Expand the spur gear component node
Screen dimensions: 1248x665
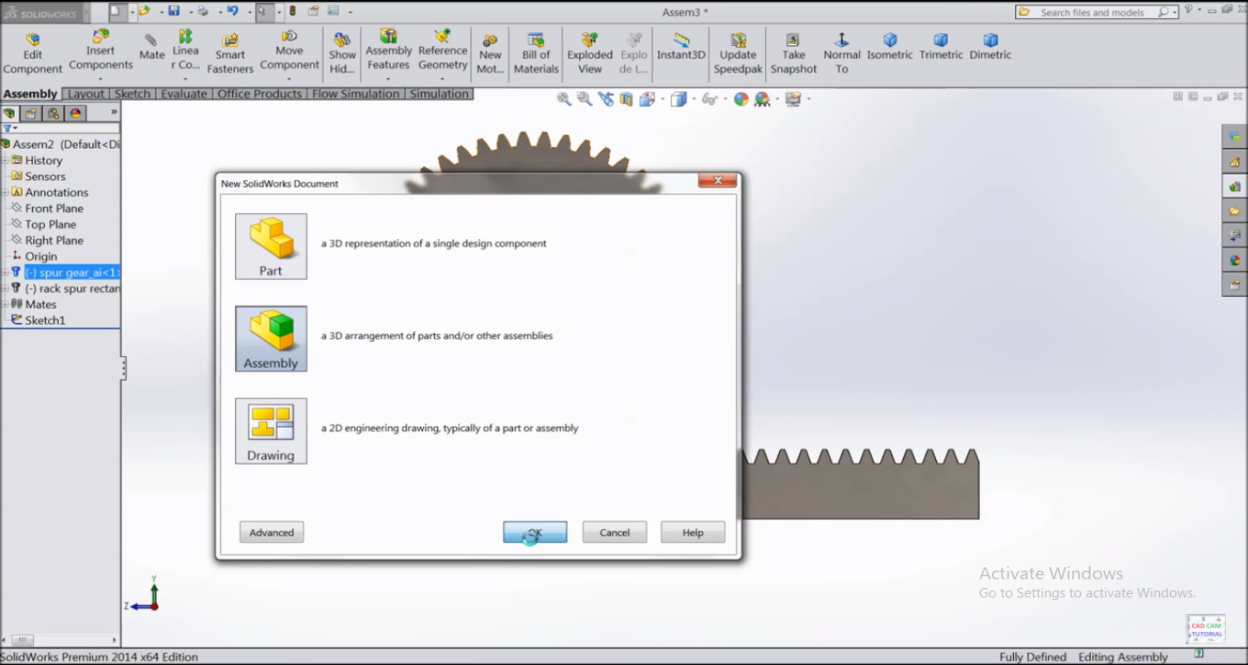click(x=5, y=272)
